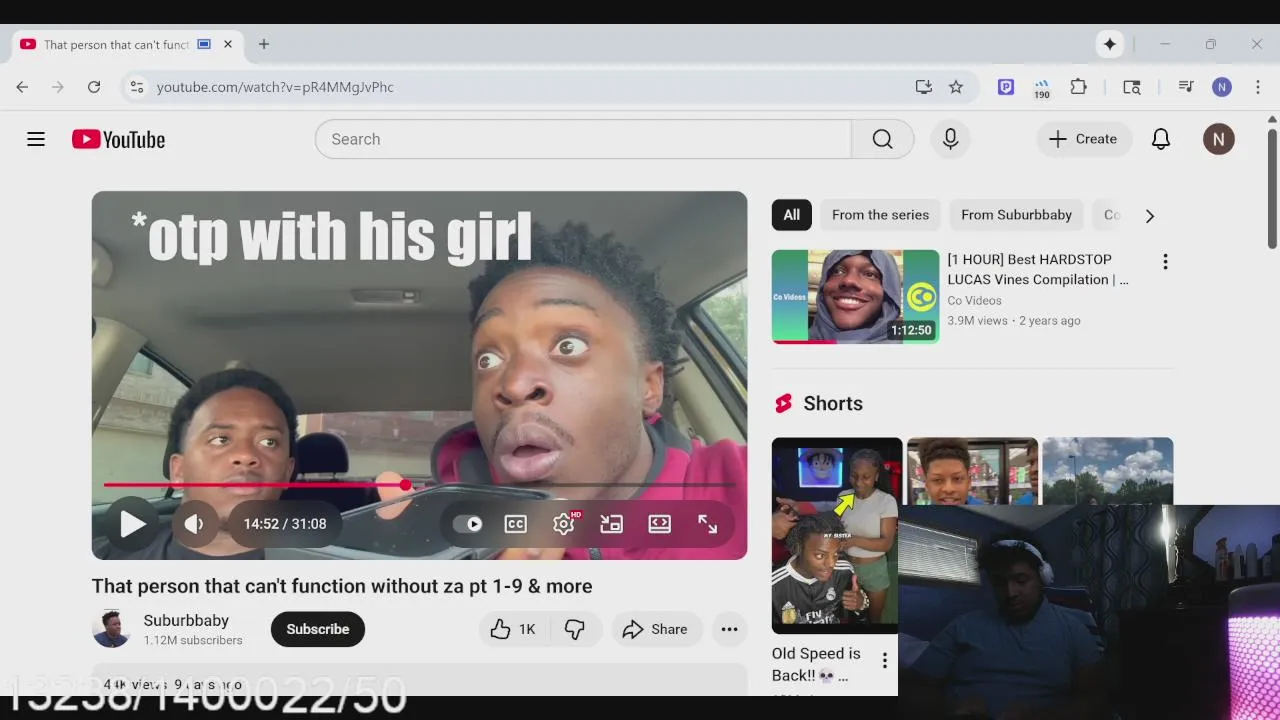Install app icon in address bar
1280x720 pixels.
click(x=923, y=87)
